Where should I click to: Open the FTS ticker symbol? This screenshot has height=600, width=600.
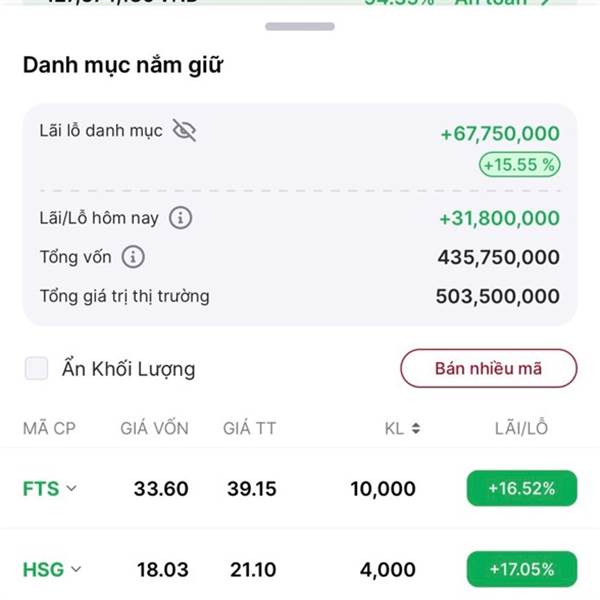point(41,489)
